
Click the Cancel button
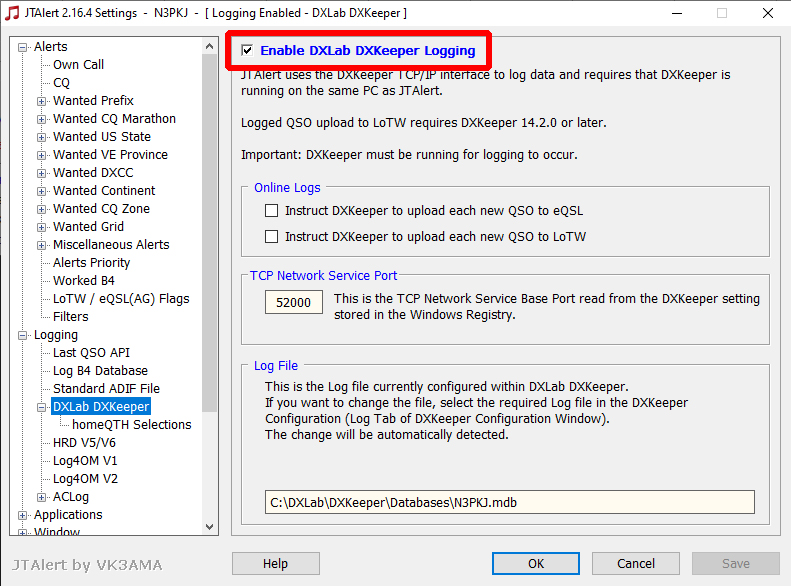tap(635, 564)
